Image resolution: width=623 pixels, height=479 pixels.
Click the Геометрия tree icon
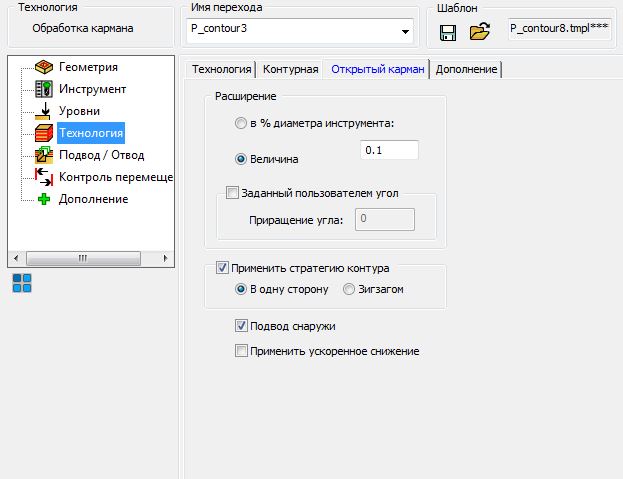pos(44,67)
